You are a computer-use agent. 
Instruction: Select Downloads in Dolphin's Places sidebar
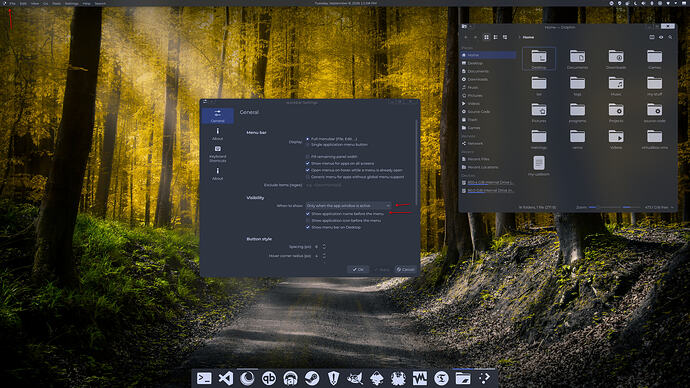(488, 80)
